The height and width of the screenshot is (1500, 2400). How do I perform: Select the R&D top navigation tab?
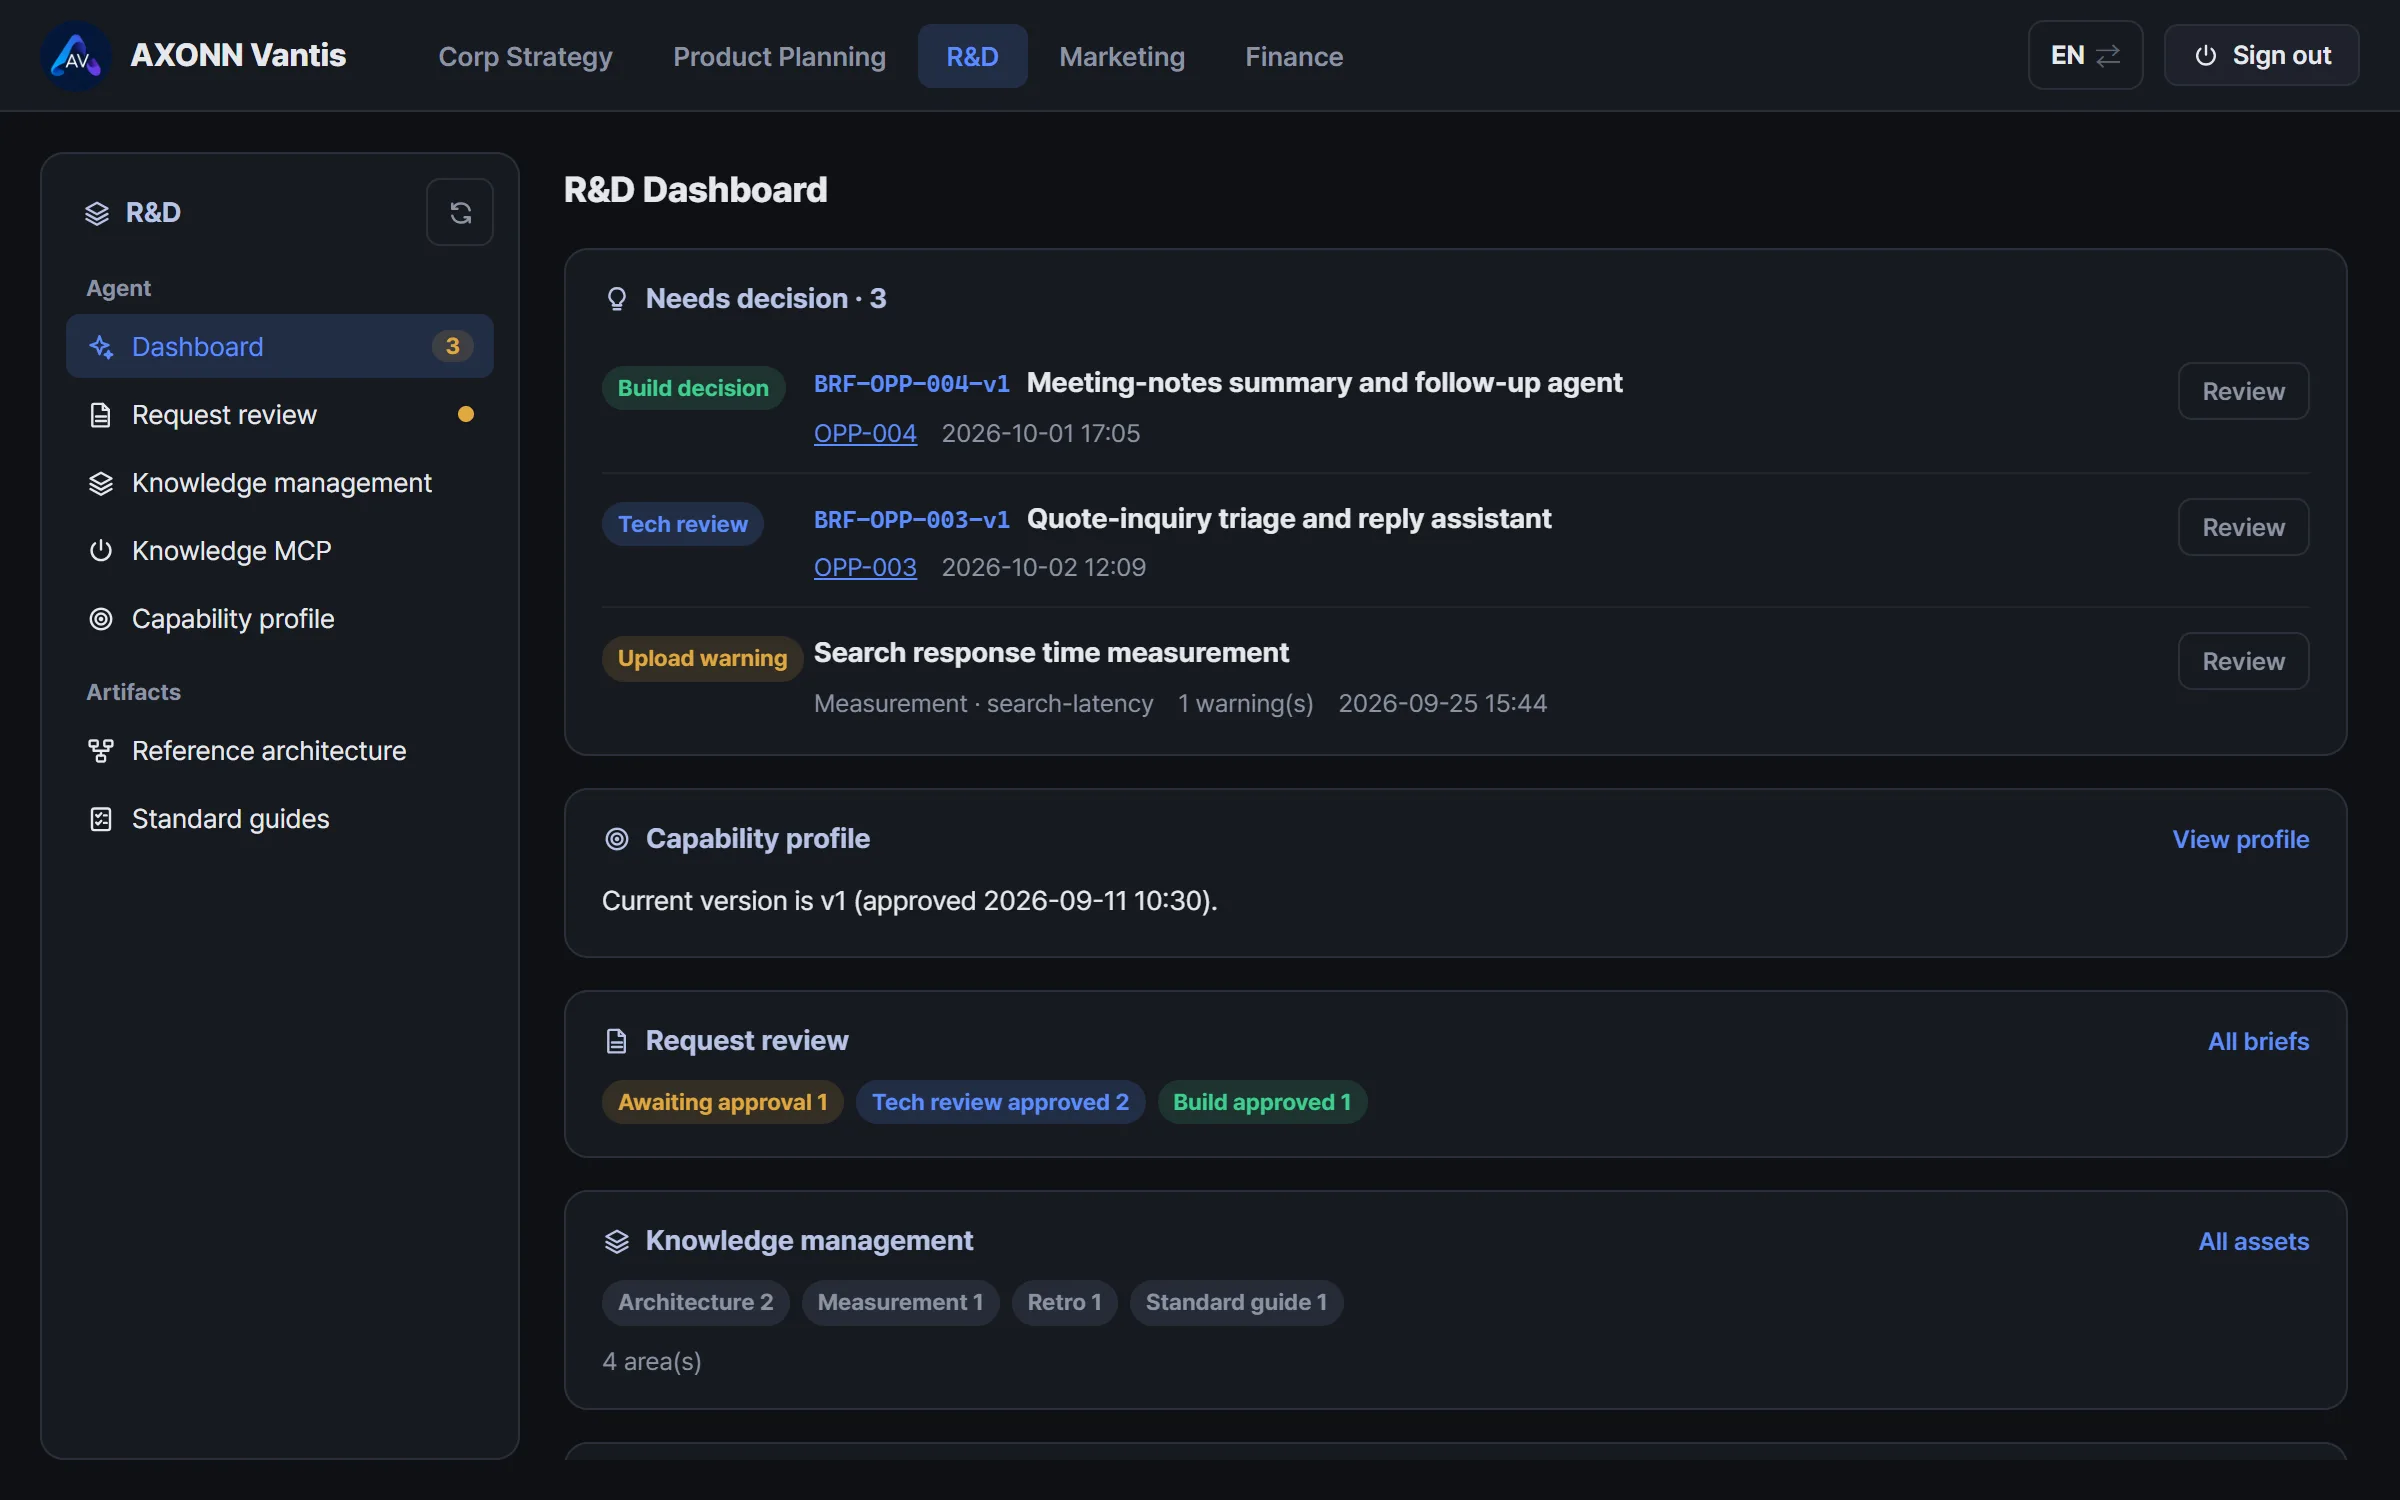point(972,56)
